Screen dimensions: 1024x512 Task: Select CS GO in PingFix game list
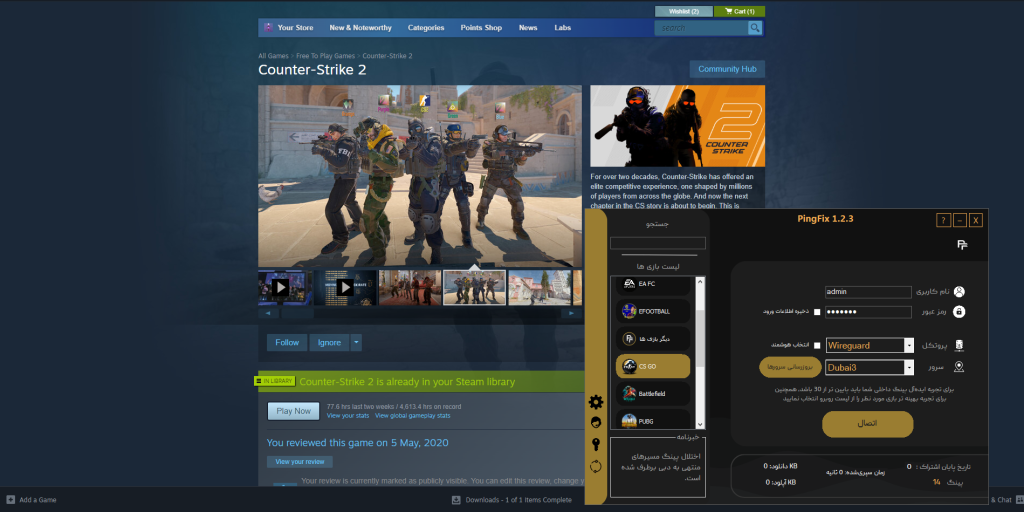pos(653,366)
